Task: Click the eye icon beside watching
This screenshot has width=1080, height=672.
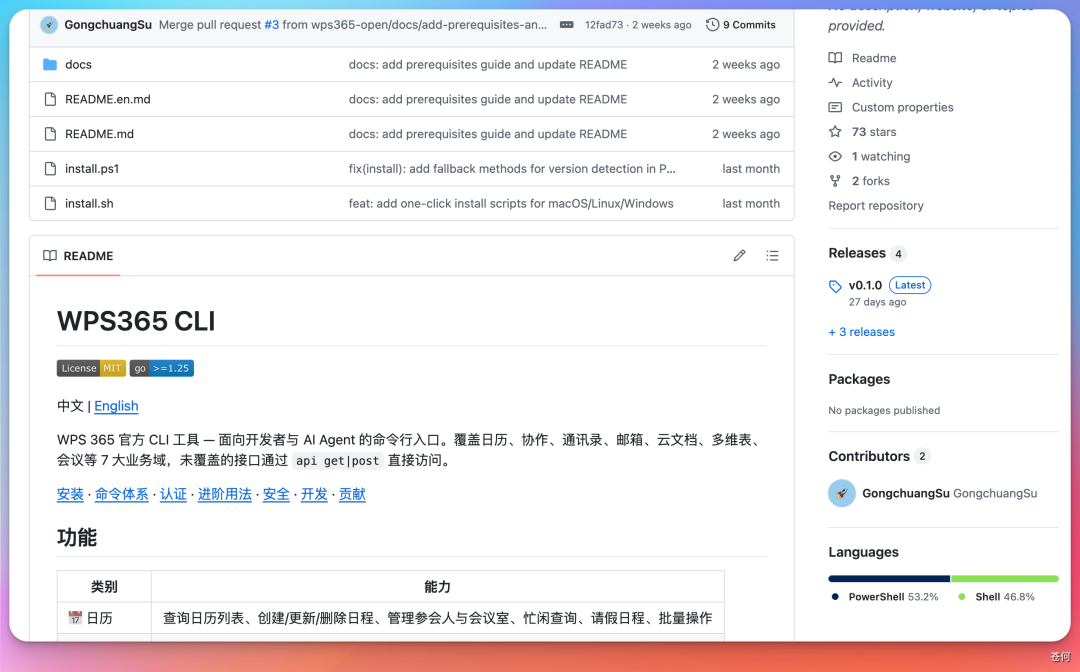Action: pyautogui.click(x=835, y=156)
